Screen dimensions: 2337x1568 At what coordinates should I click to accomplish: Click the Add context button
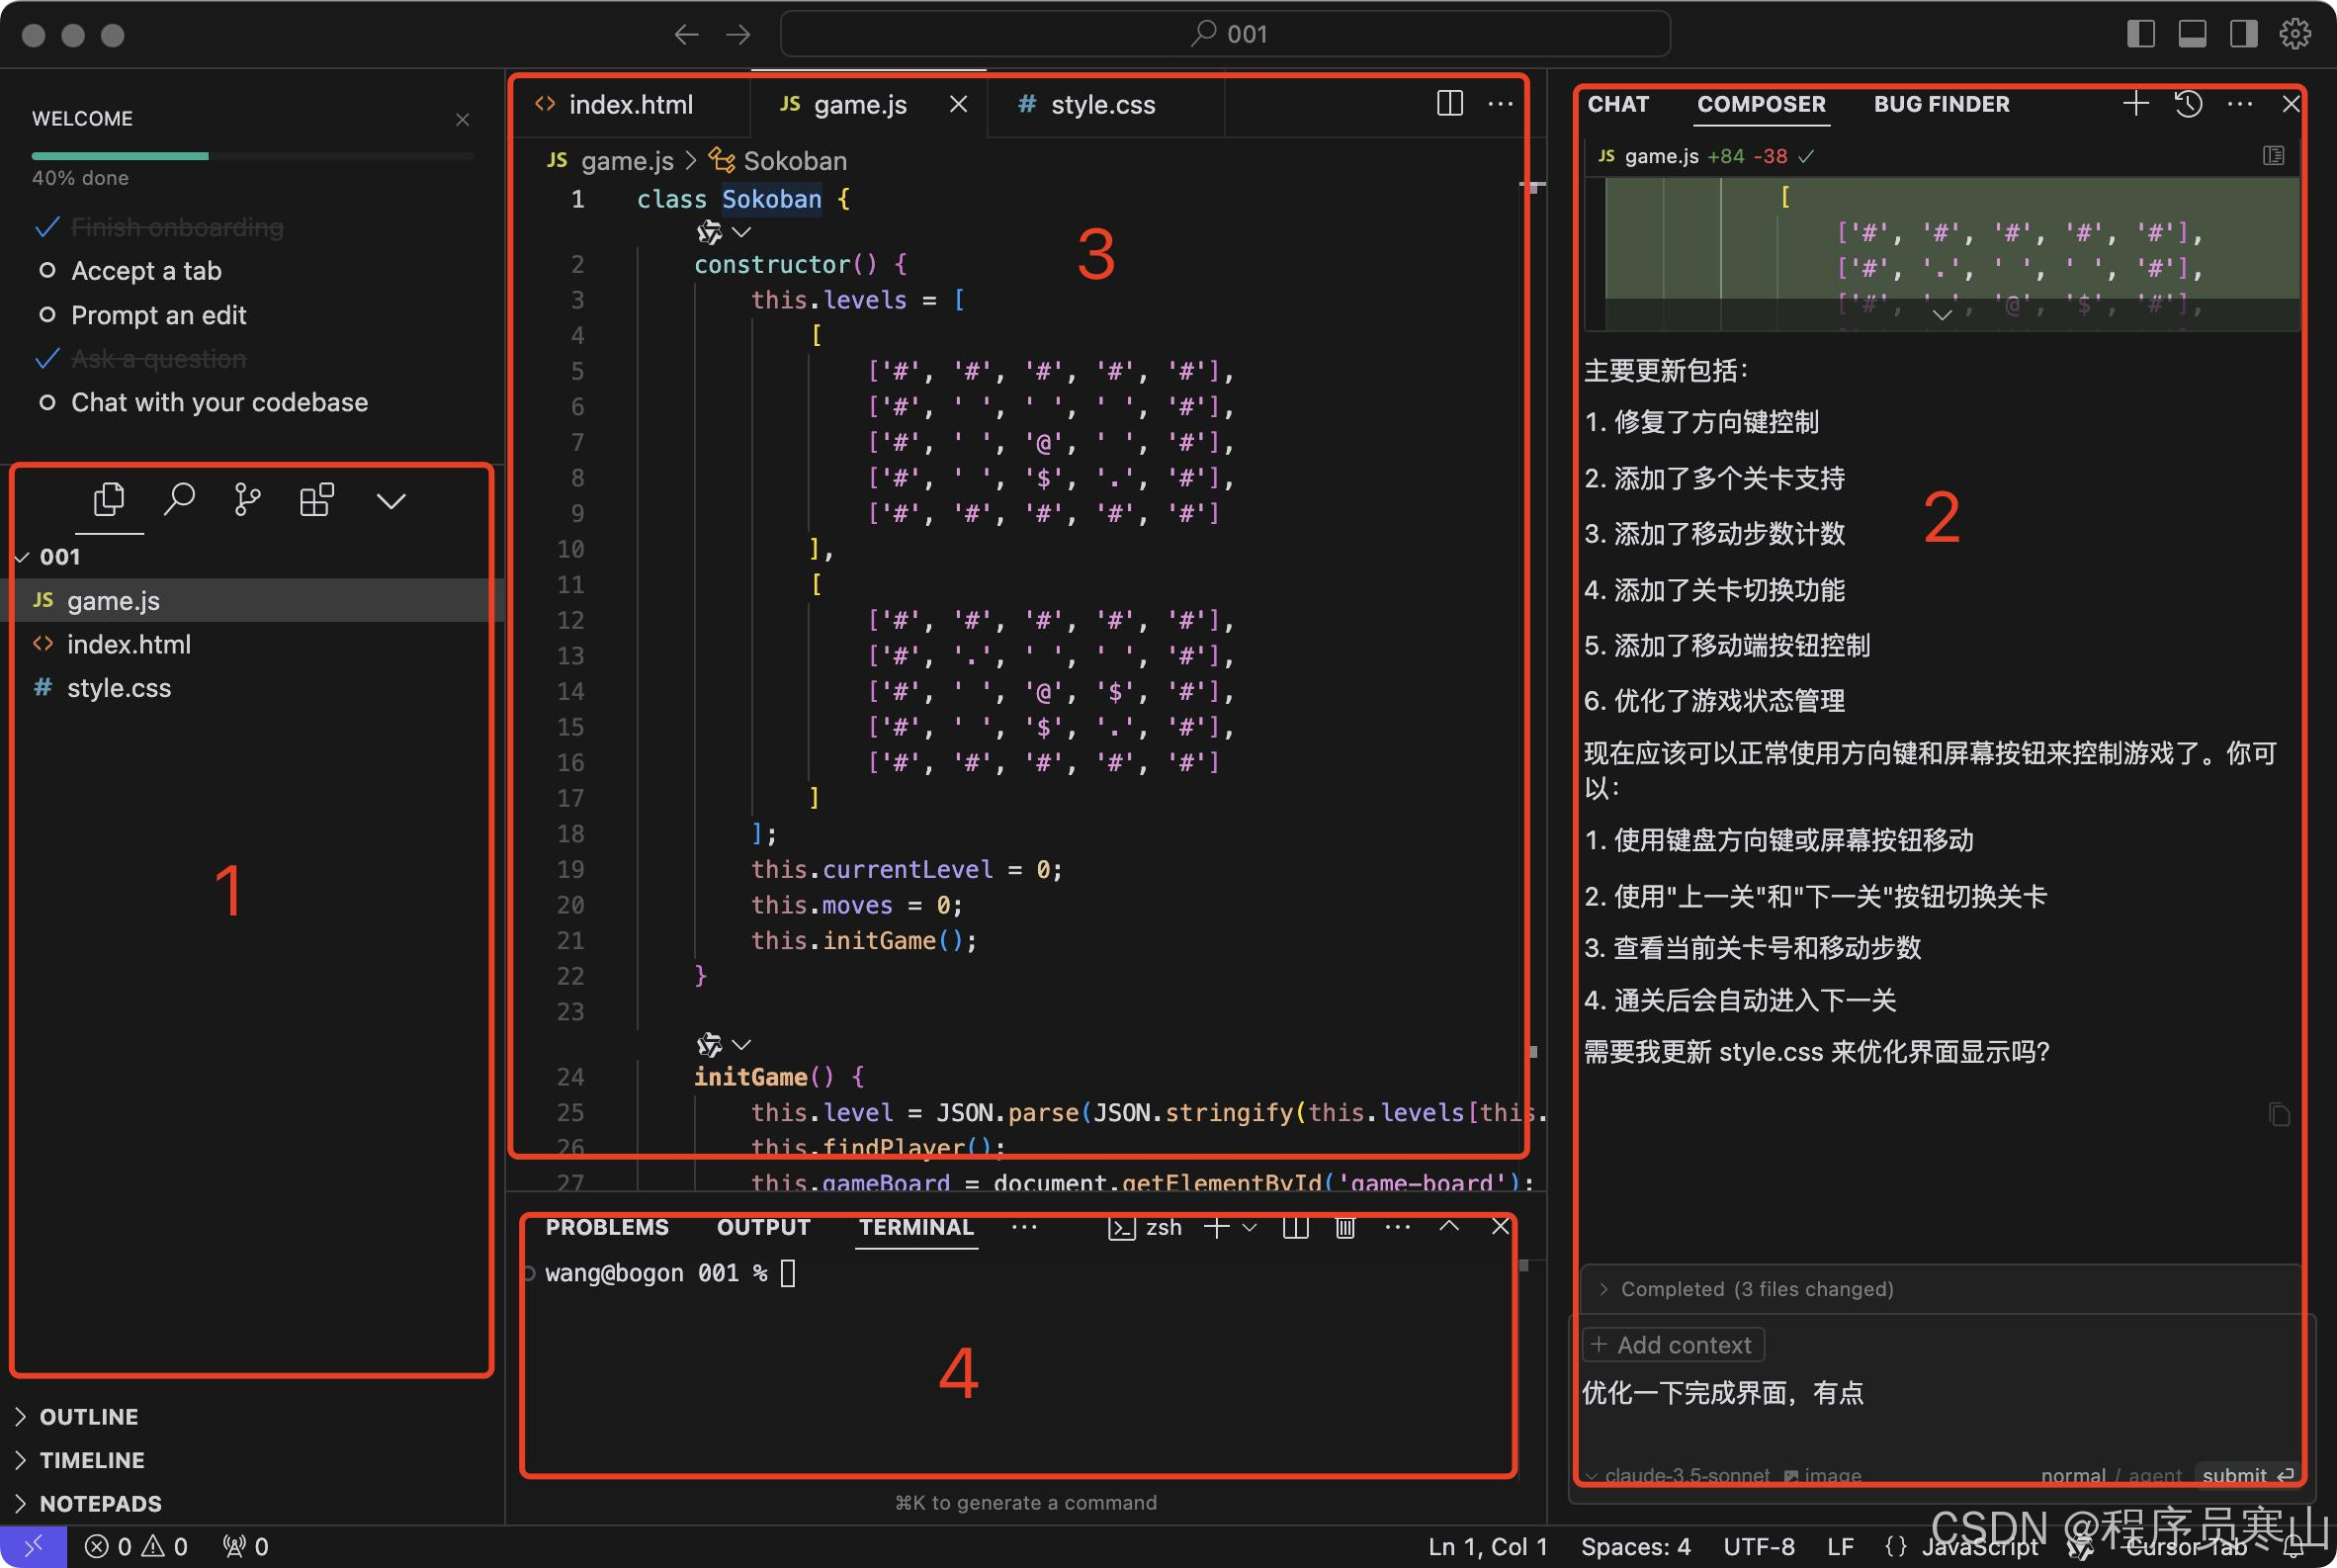1673,1345
